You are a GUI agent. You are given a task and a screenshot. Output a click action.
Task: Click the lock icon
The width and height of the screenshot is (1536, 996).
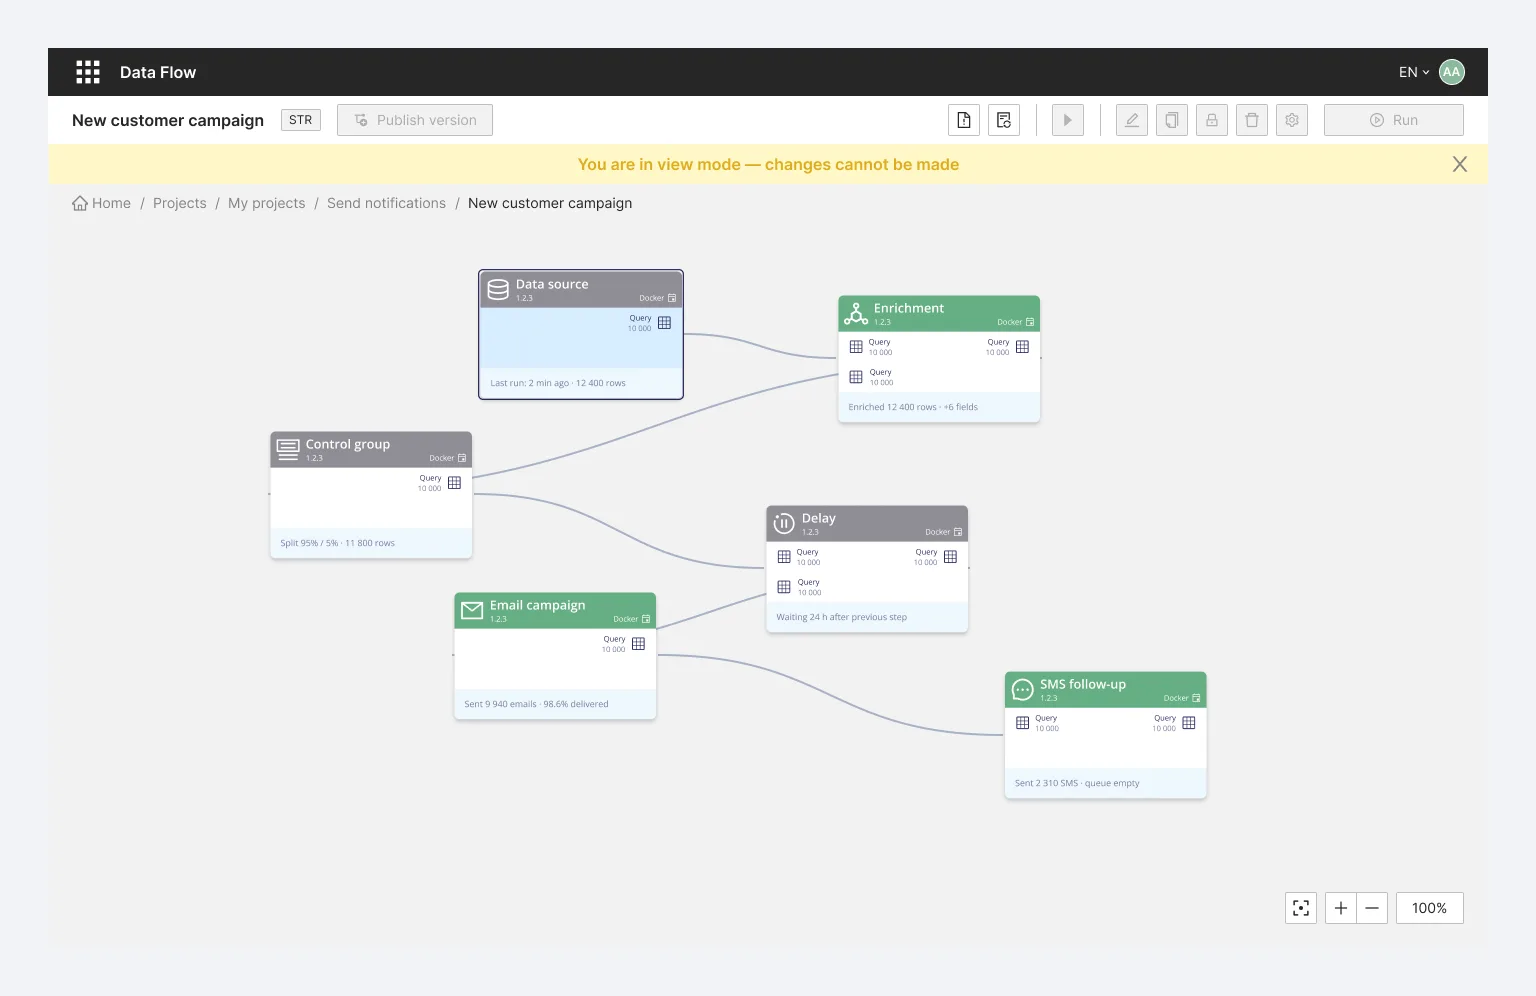coord(1212,120)
